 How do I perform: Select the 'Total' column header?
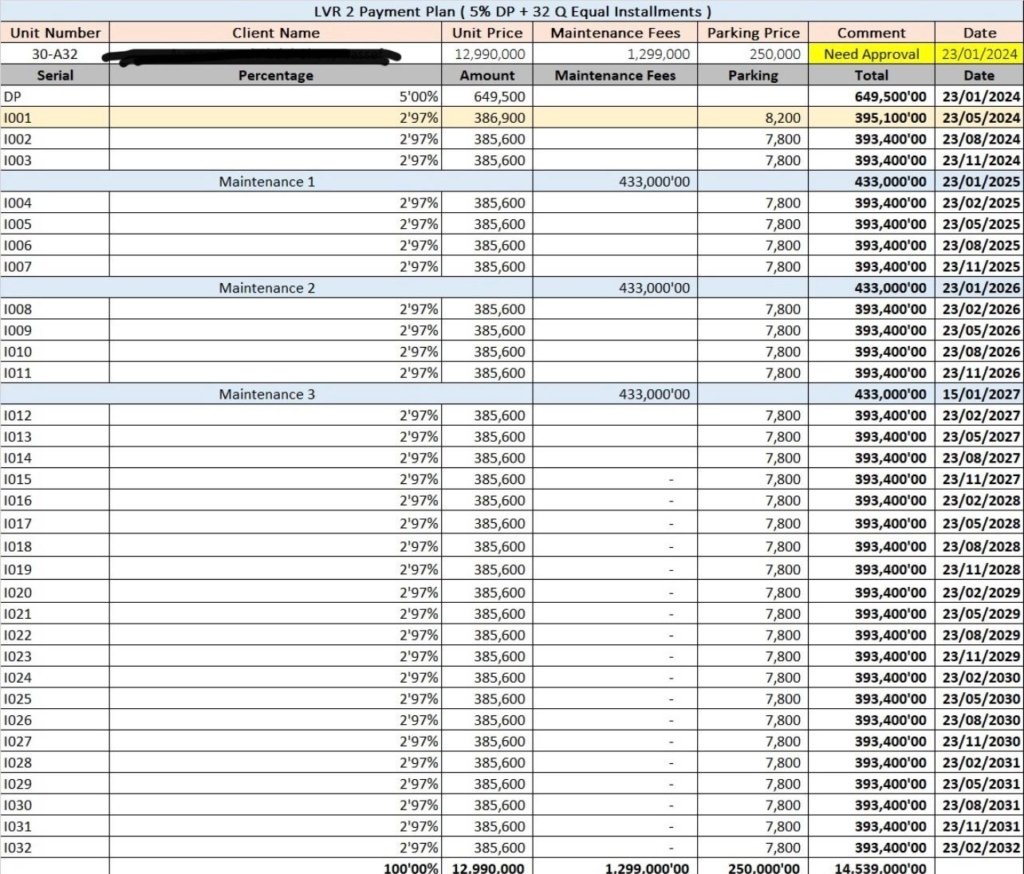(871, 75)
